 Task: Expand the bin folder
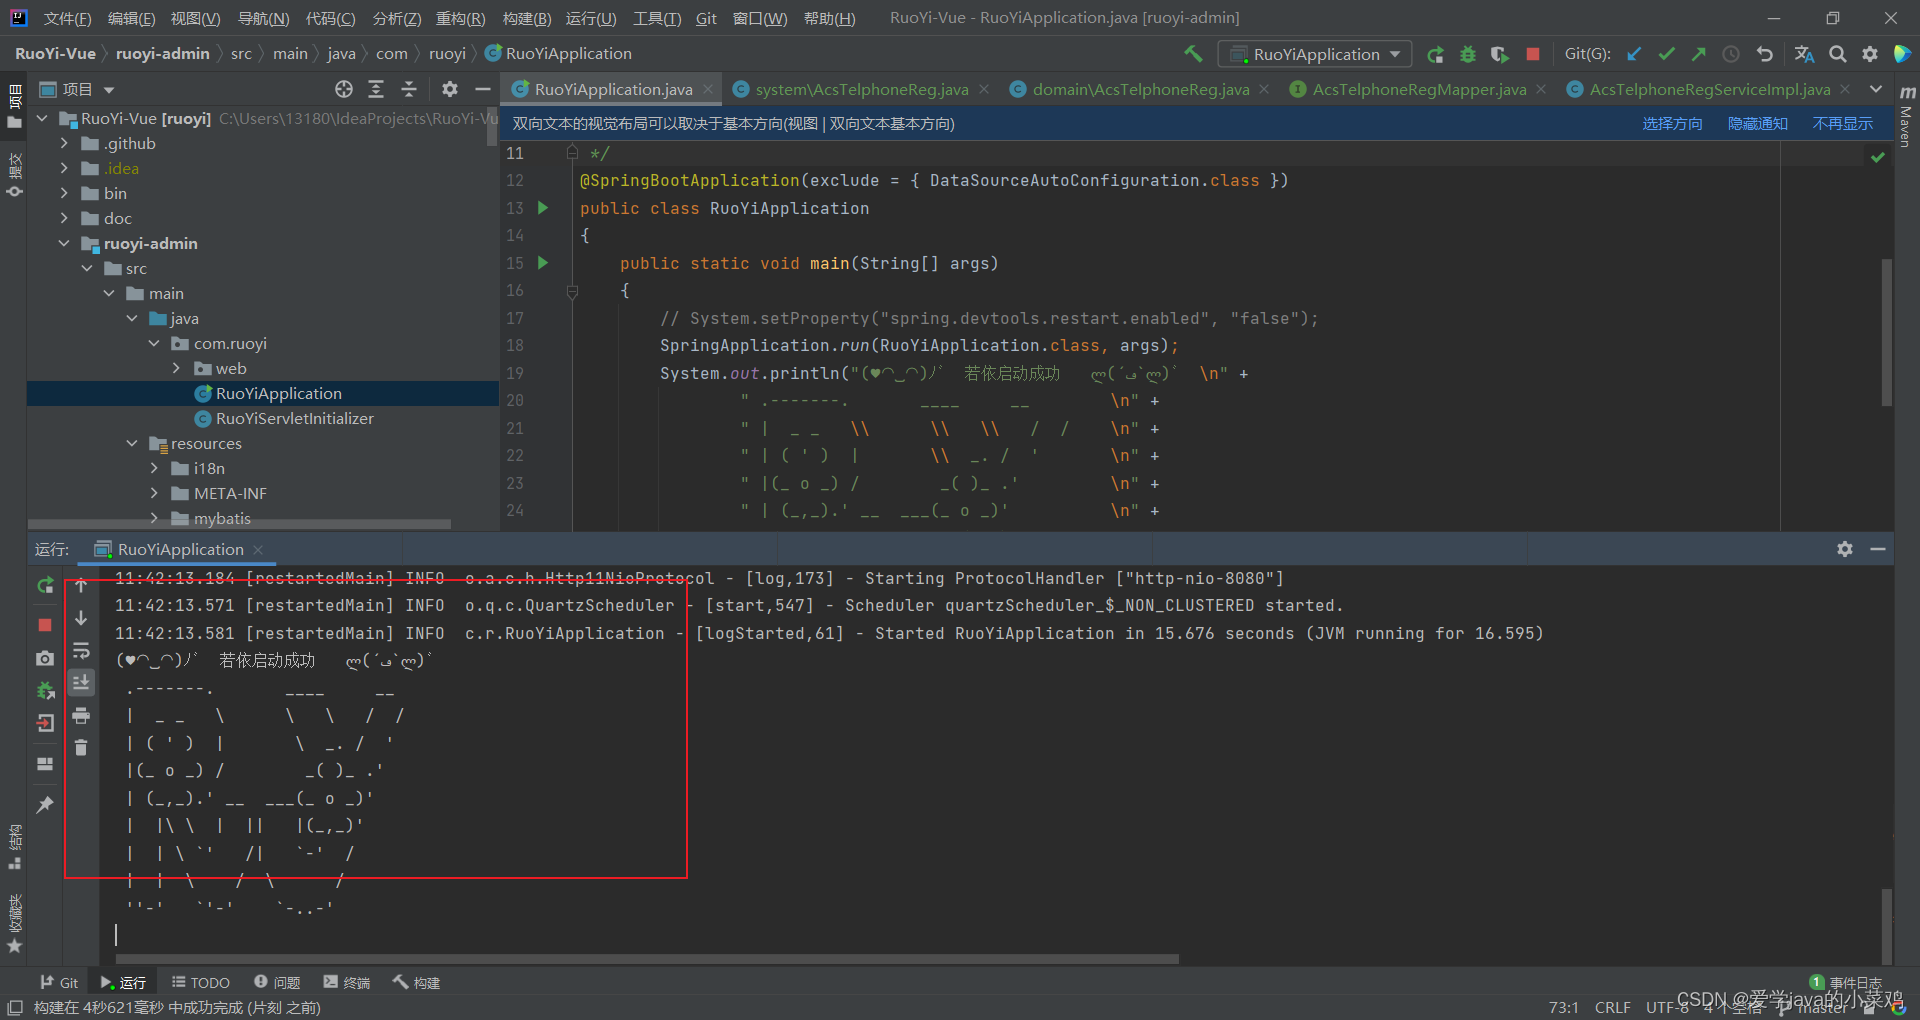(x=65, y=193)
